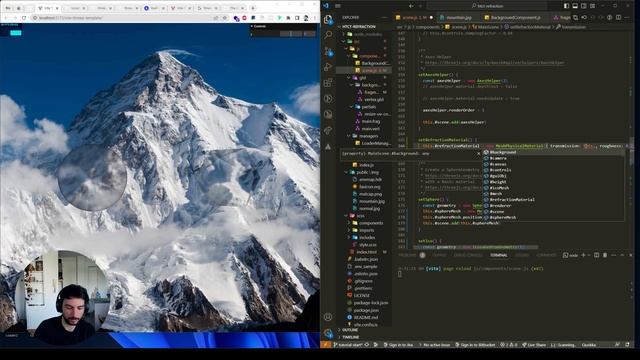
Task: Open index.html in Explorer tree
Action: tap(366, 252)
